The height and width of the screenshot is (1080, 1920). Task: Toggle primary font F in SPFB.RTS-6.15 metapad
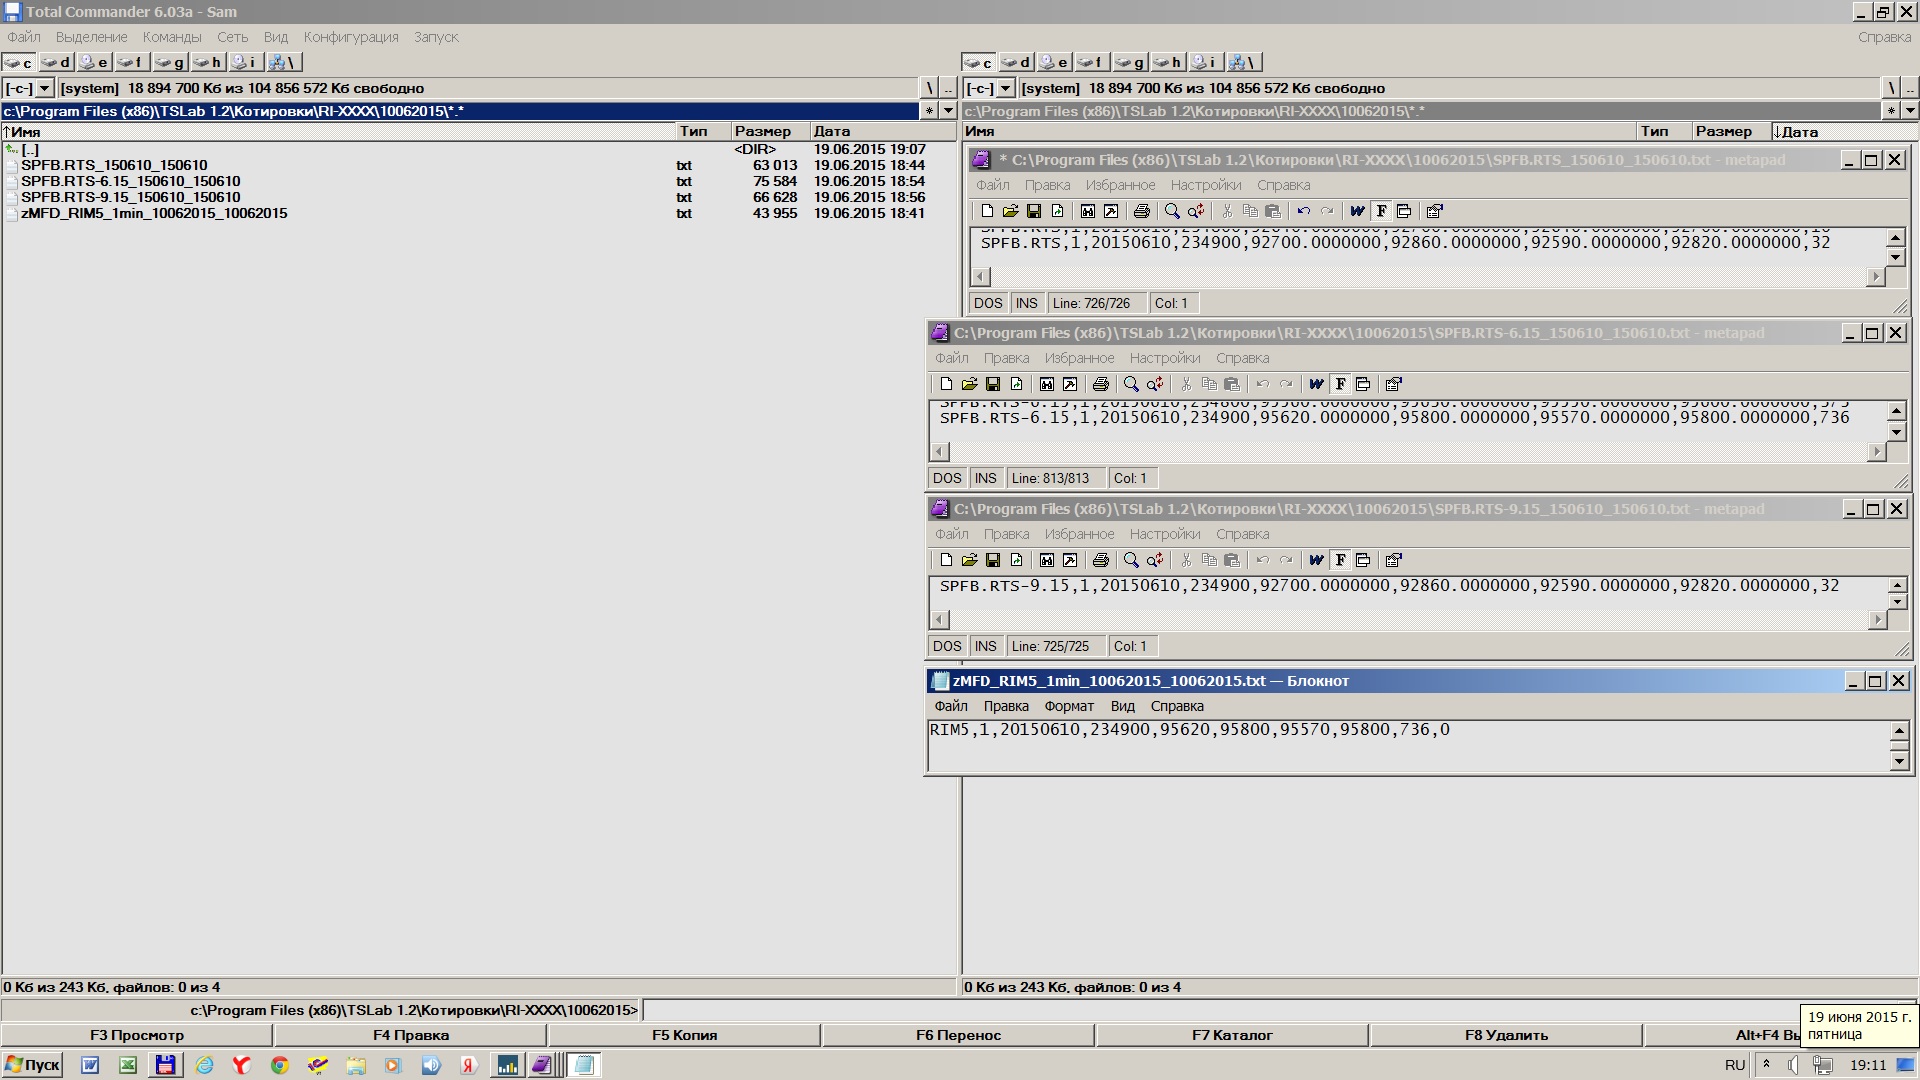coord(1340,384)
